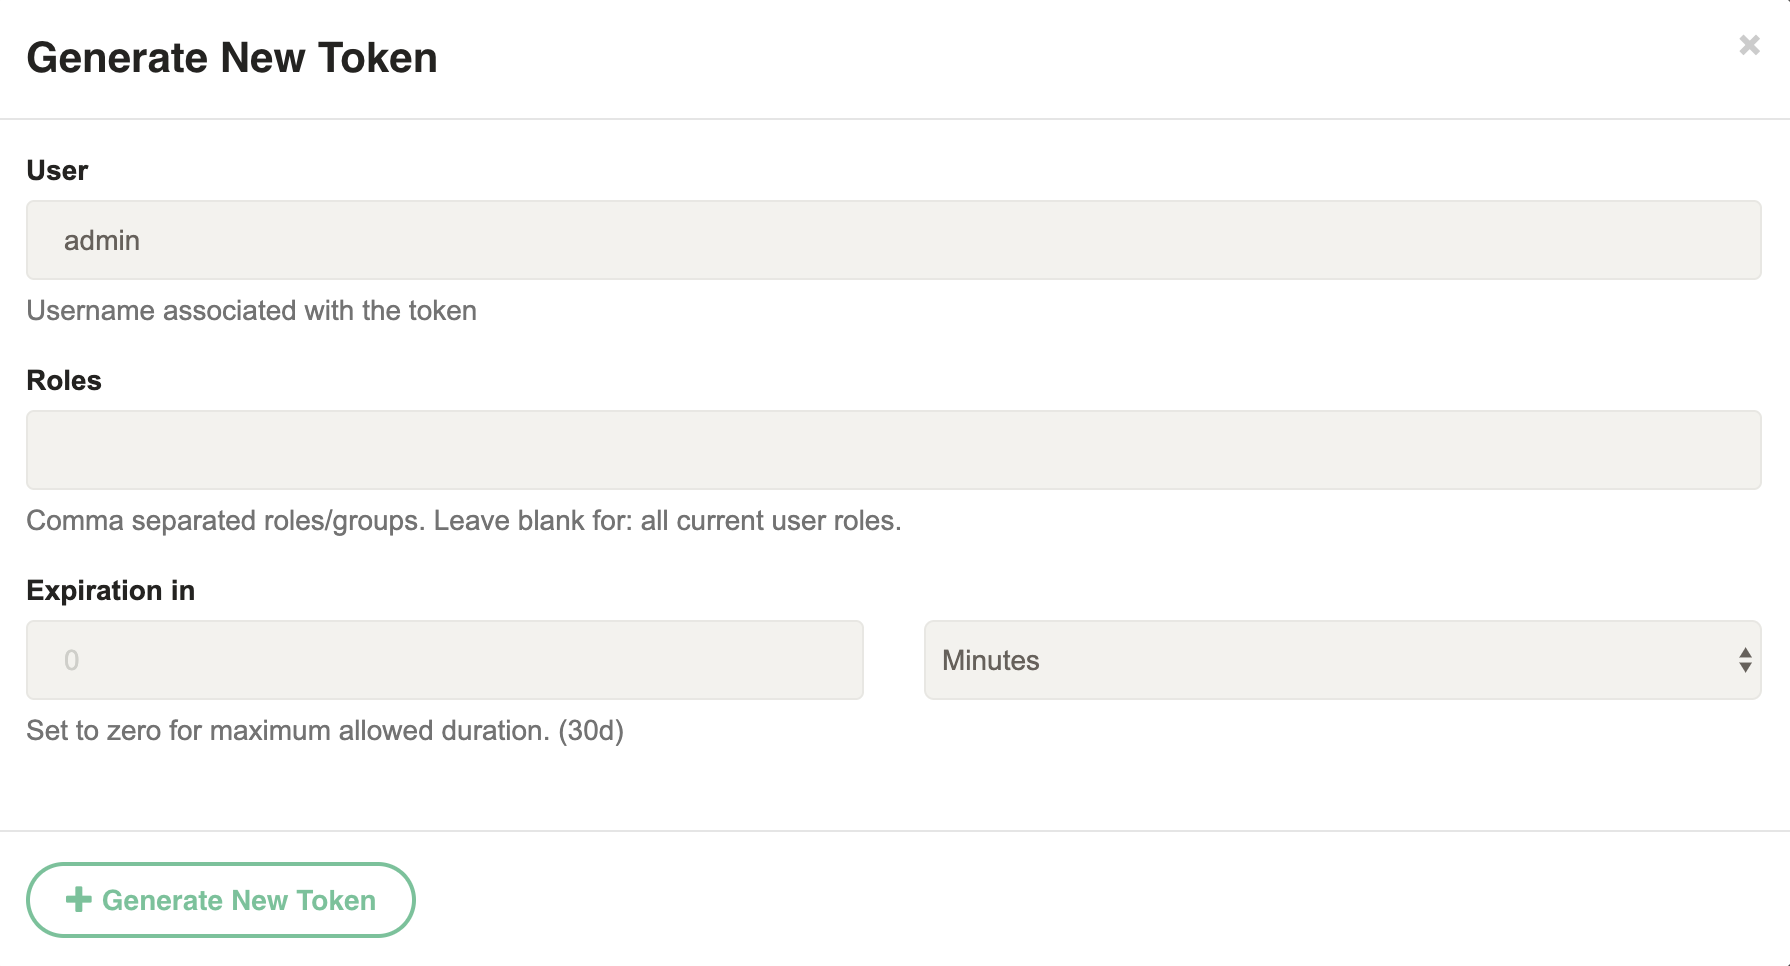The width and height of the screenshot is (1790, 966).
Task: Click the 'Roles' field label
Action: (x=64, y=381)
